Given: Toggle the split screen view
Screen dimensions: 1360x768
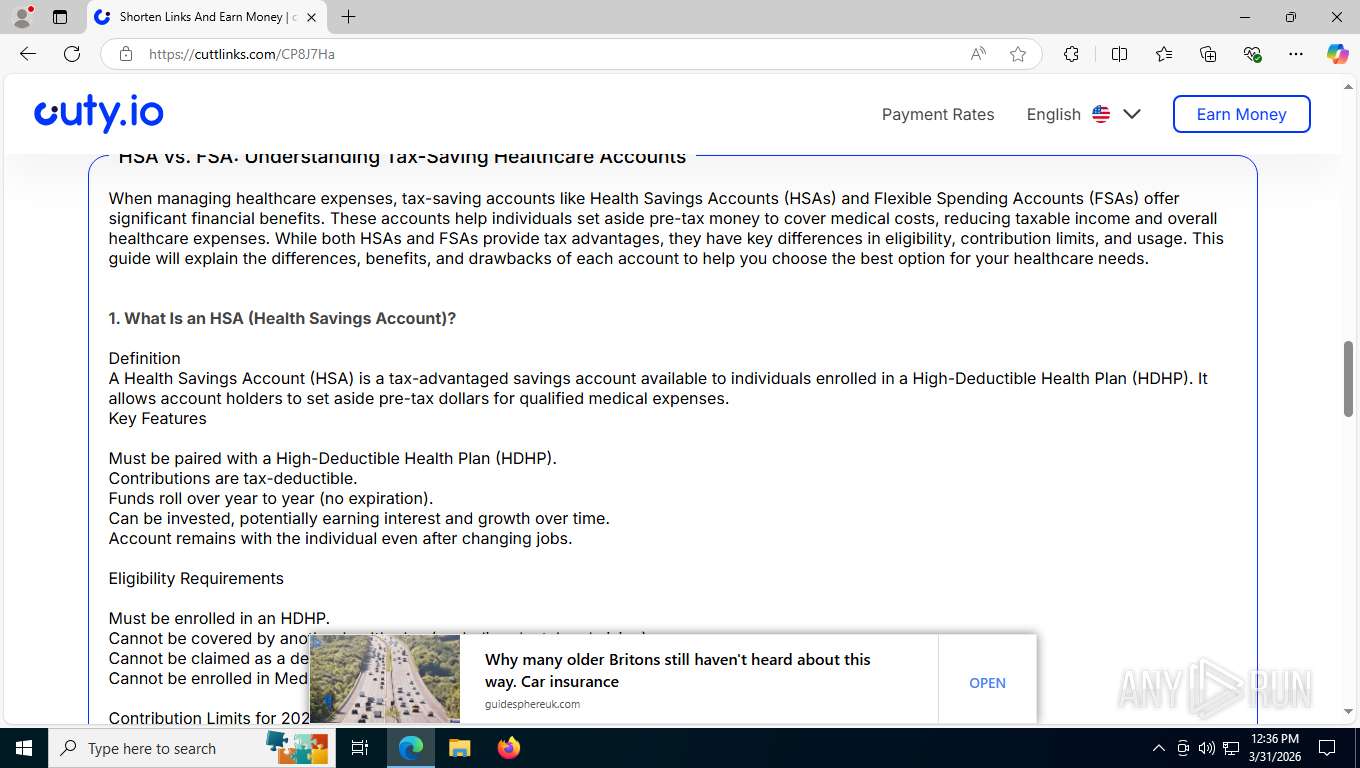Looking at the screenshot, I should (x=1119, y=54).
